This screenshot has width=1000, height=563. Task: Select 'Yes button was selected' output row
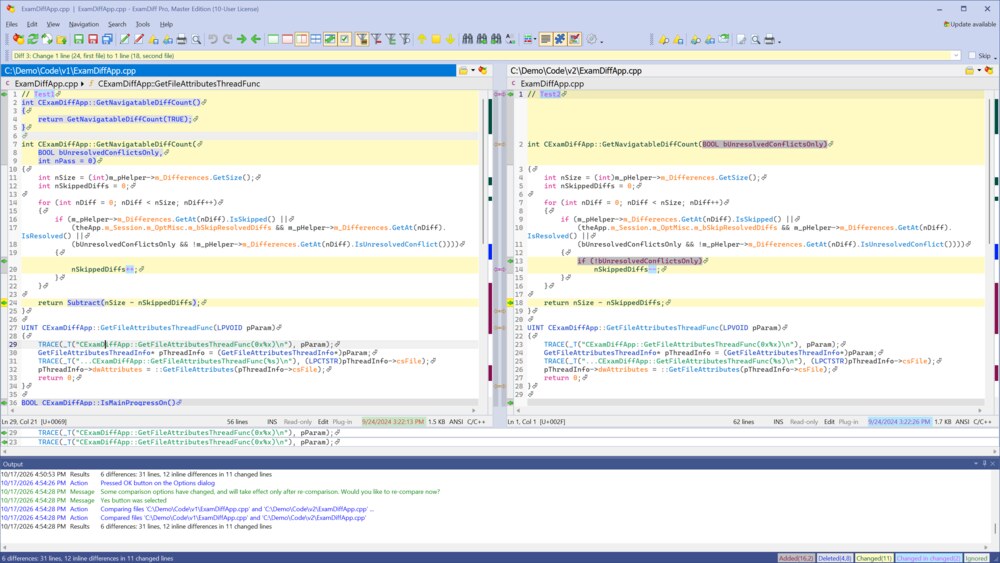[133, 501]
